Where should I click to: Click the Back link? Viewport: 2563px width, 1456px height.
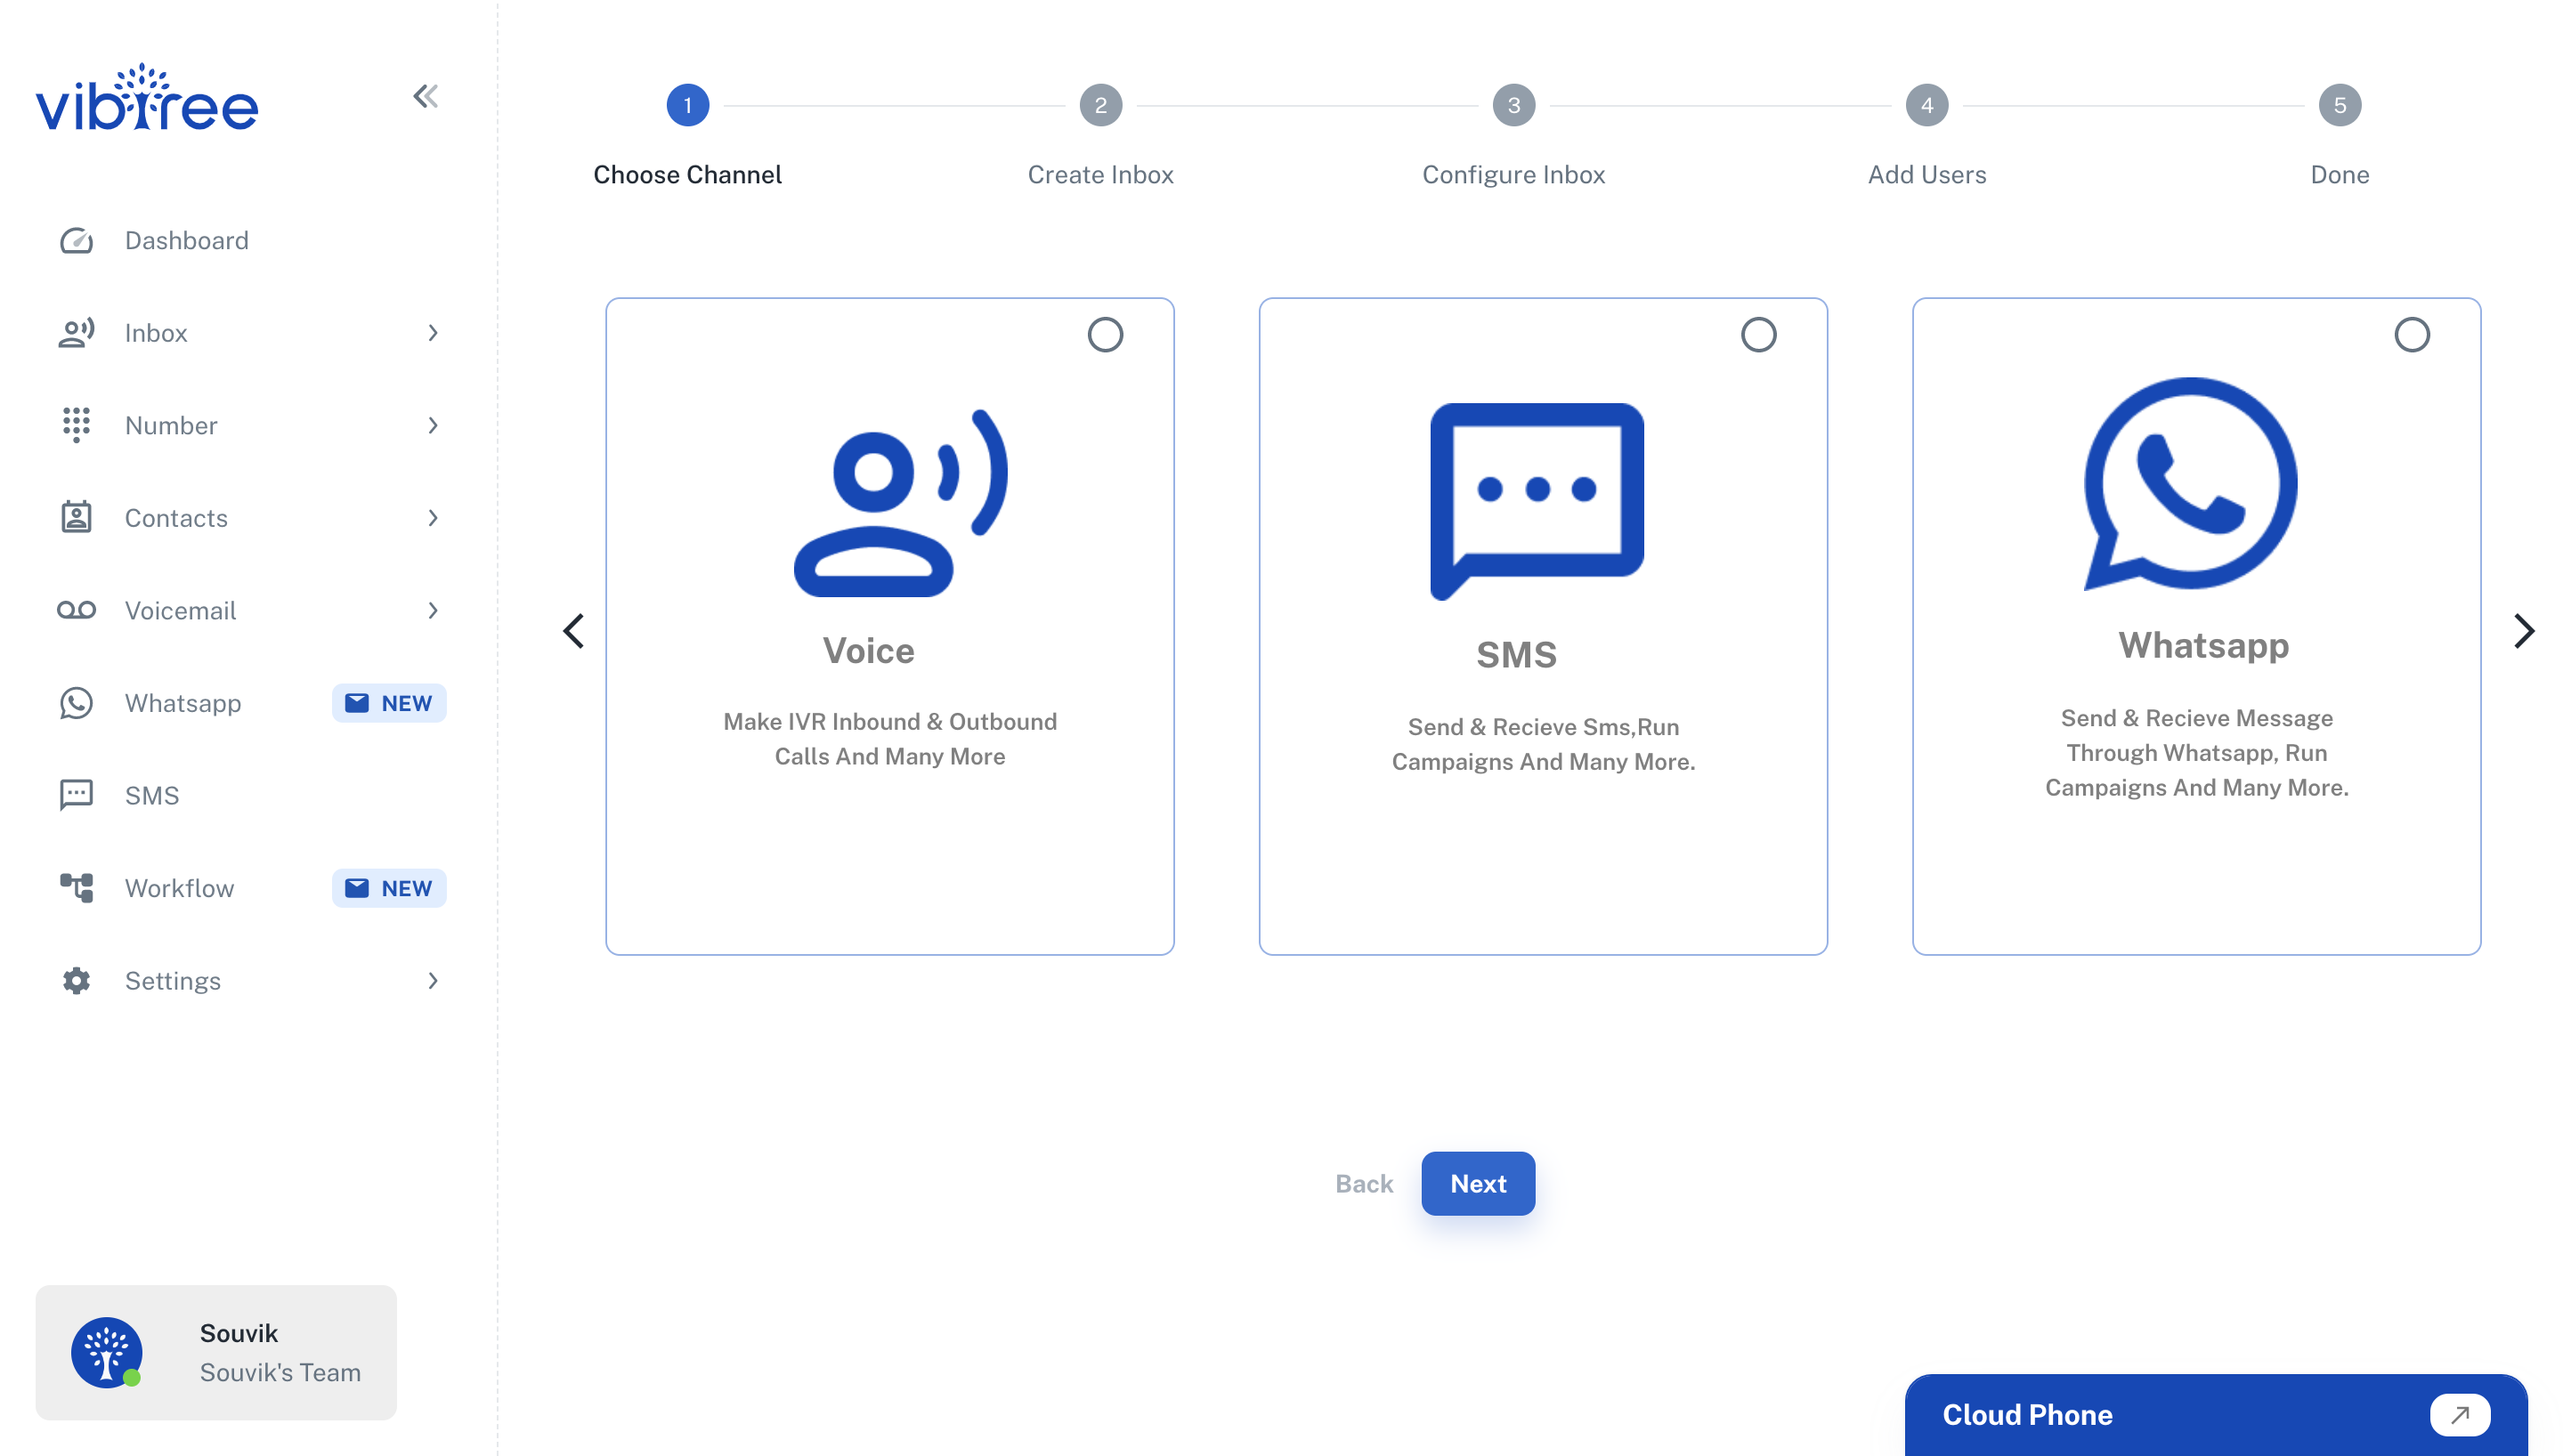[1363, 1183]
